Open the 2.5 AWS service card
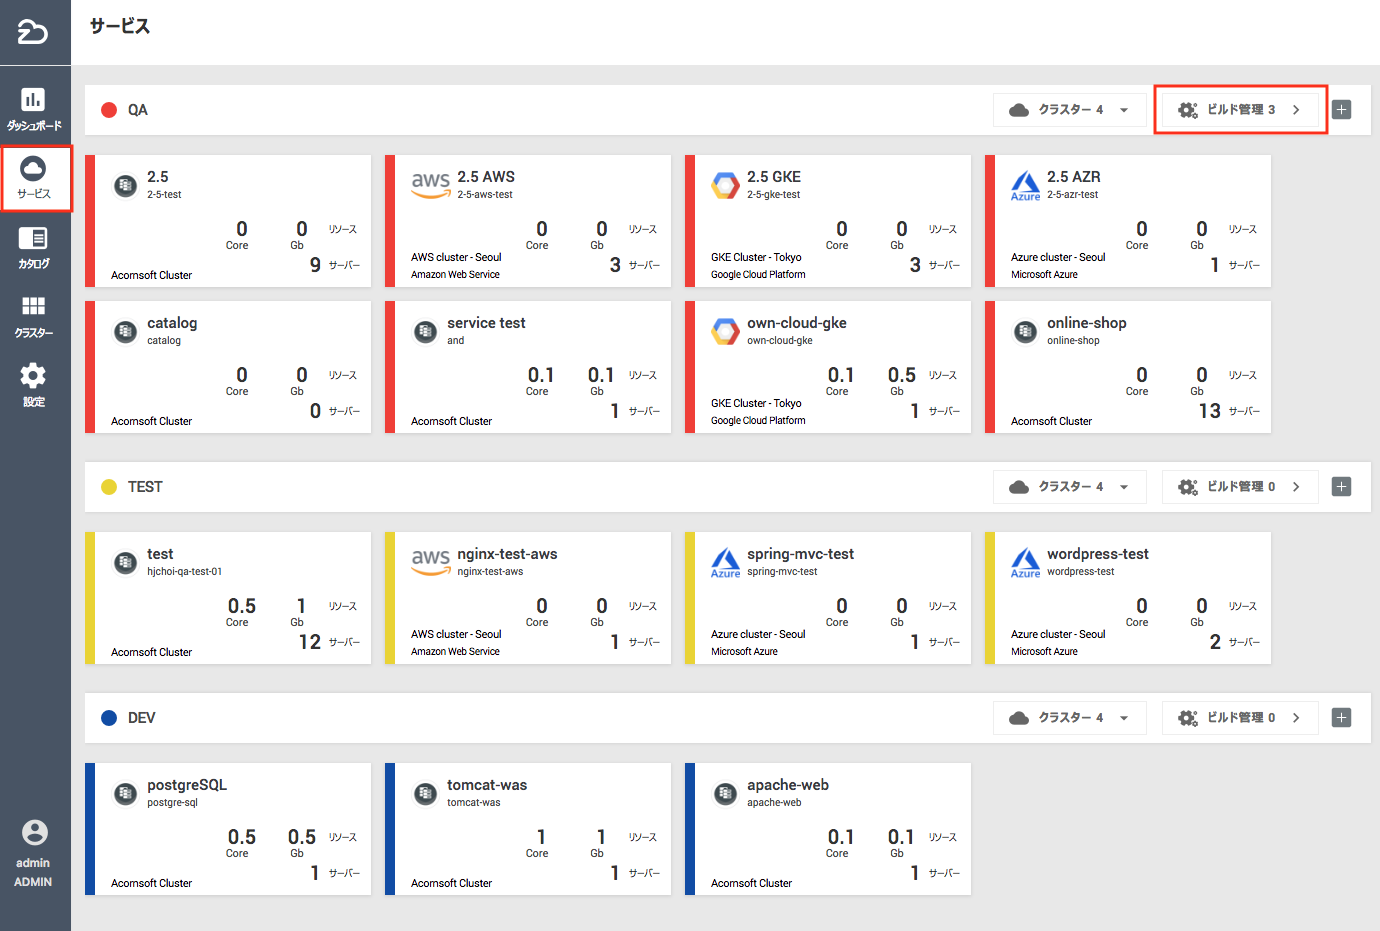Viewport: 1380px width, 931px height. coord(528,221)
